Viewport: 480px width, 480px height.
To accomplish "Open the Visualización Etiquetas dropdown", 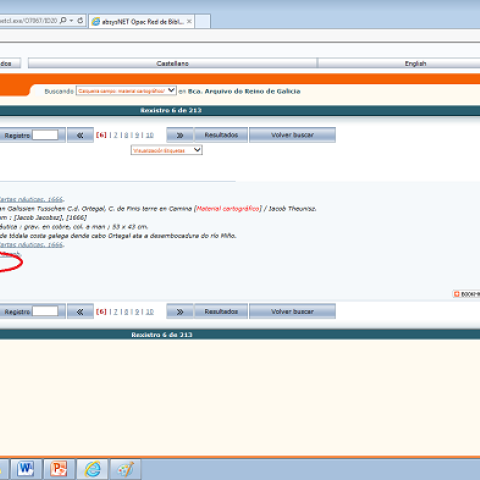I will coord(167,150).
